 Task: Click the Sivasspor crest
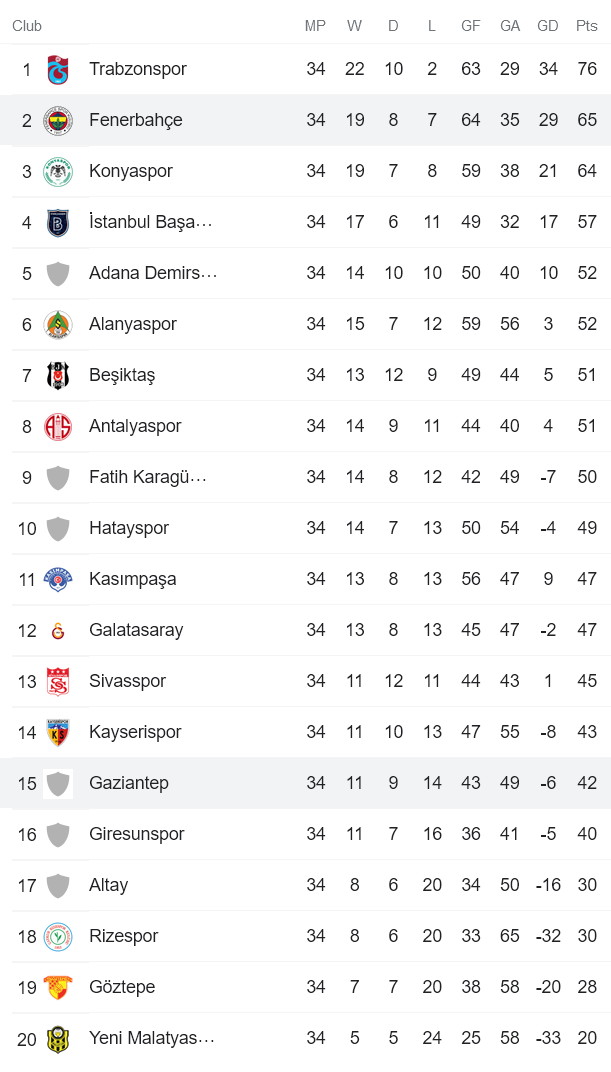57,681
